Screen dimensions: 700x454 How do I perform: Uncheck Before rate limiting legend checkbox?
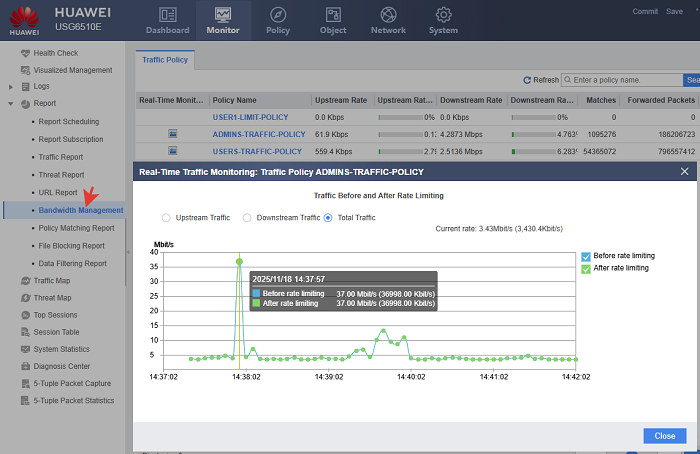(587, 256)
